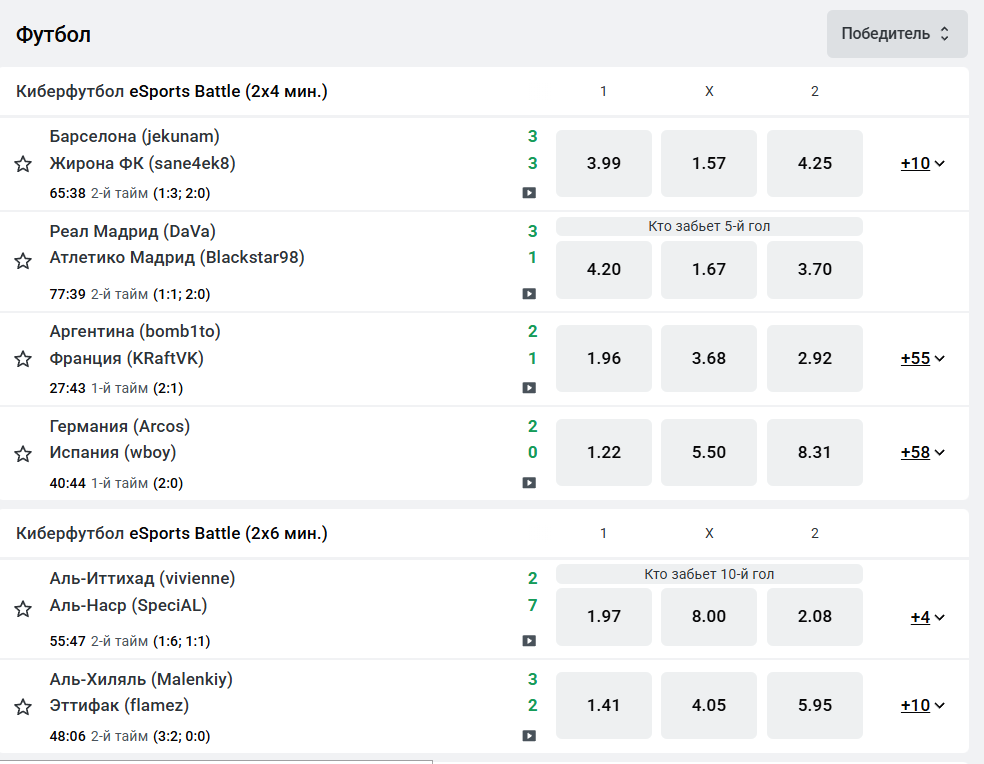Select draw odds 1.57 for Барселона match
984x764 pixels.
click(x=709, y=163)
